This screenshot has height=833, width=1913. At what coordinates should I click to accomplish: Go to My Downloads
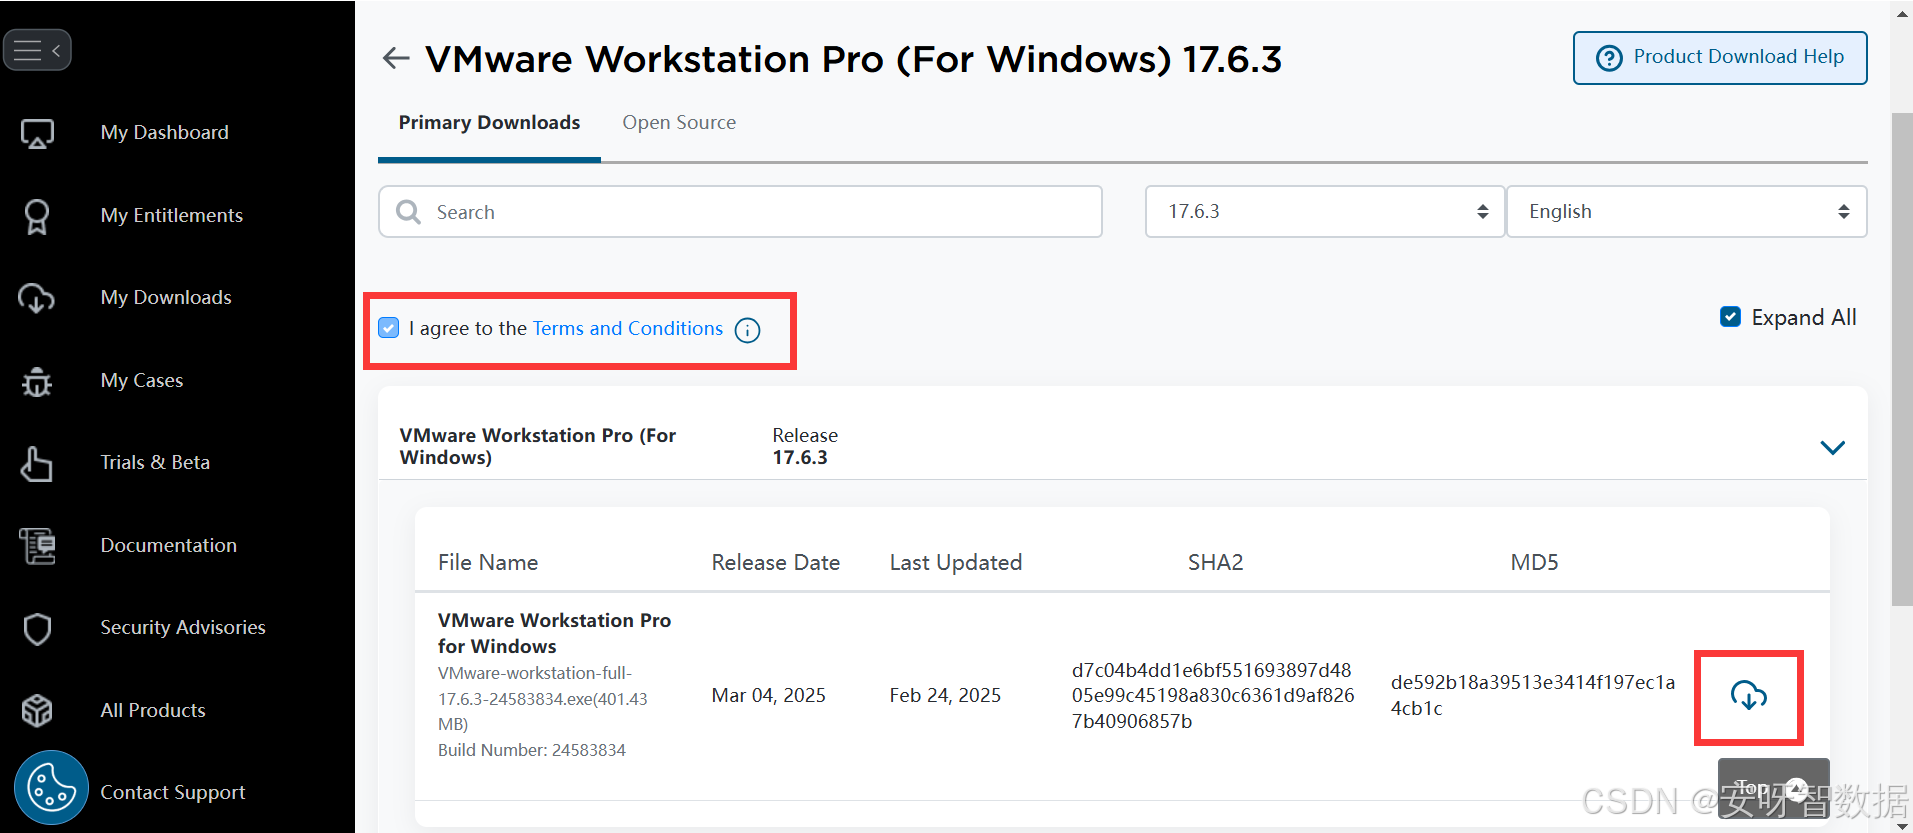point(166,298)
